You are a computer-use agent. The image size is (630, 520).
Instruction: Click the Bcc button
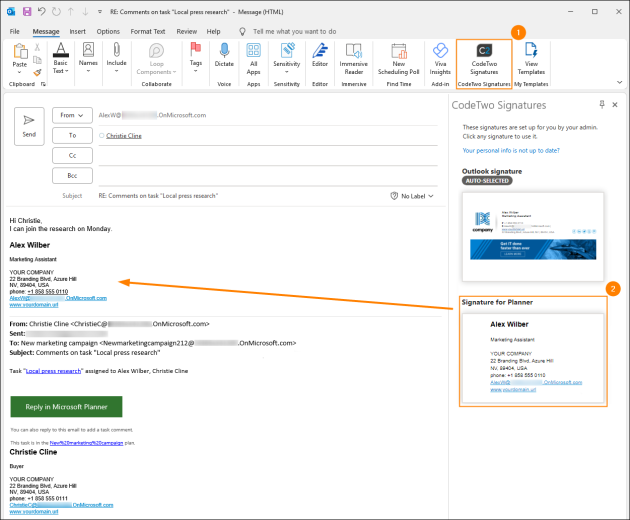[72, 176]
